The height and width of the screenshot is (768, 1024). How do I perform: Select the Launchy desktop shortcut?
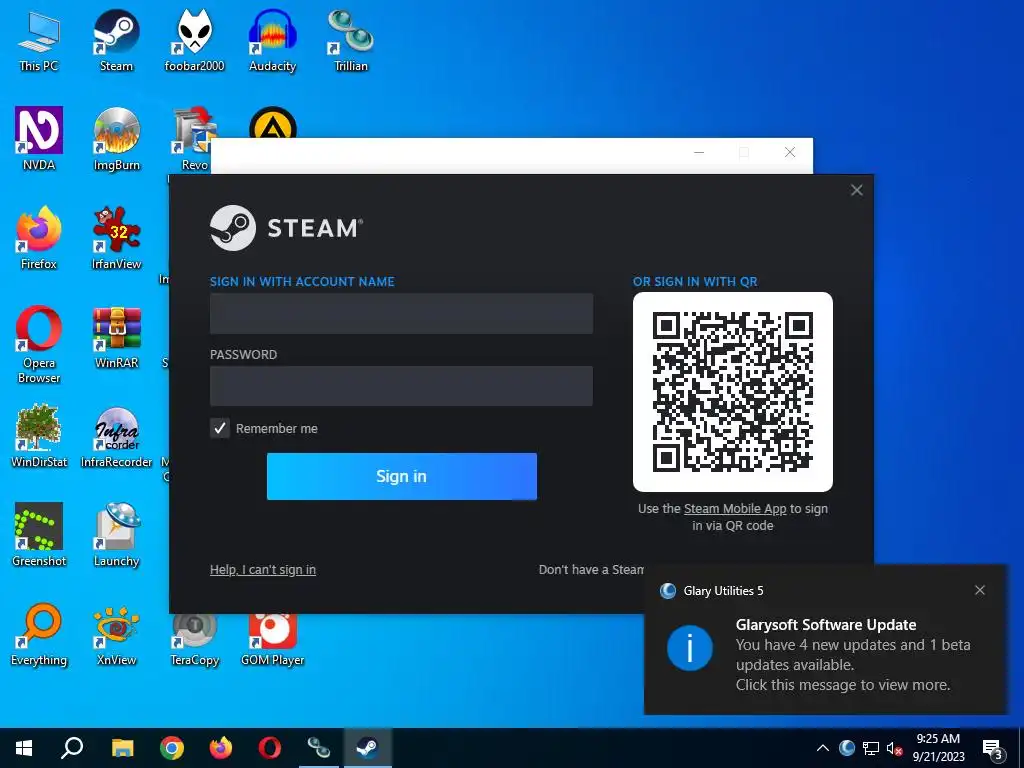pos(116,535)
